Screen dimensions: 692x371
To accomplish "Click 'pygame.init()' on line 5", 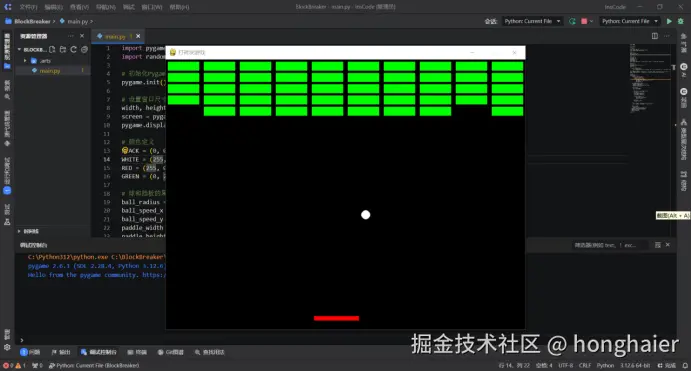I will click(x=143, y=82).
